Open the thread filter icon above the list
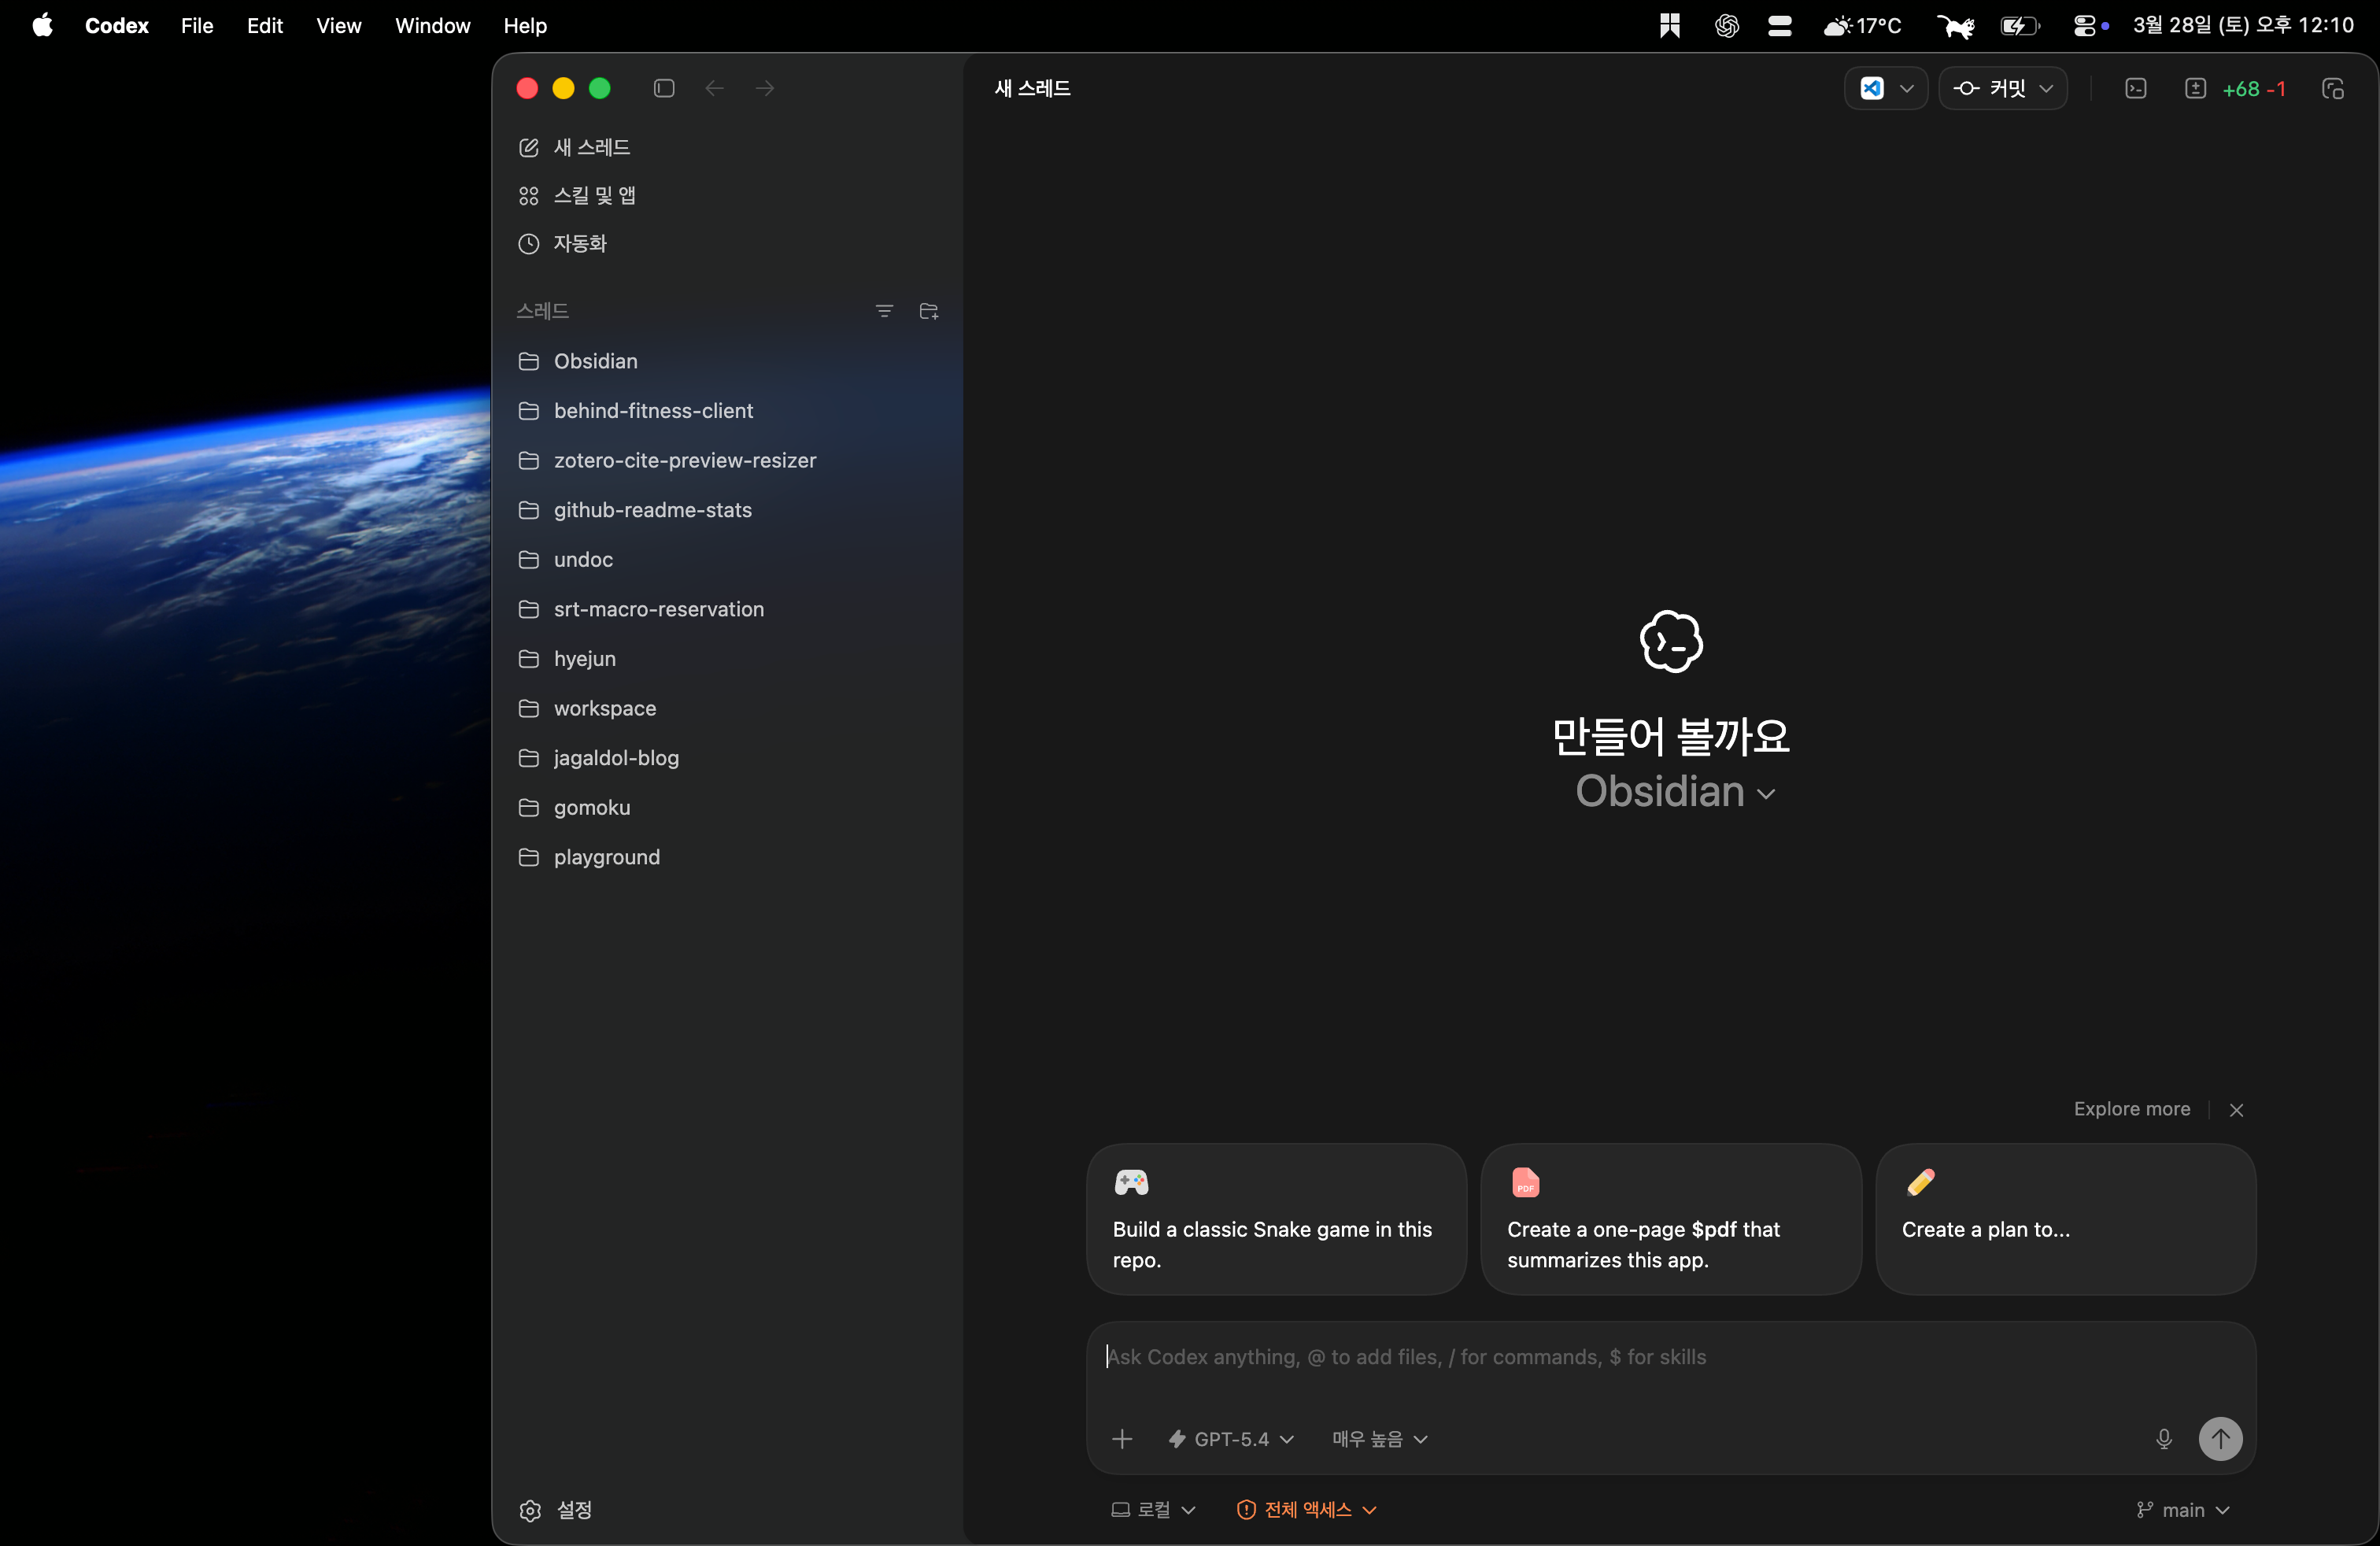2380x1546 pixels. coord(884,311)
